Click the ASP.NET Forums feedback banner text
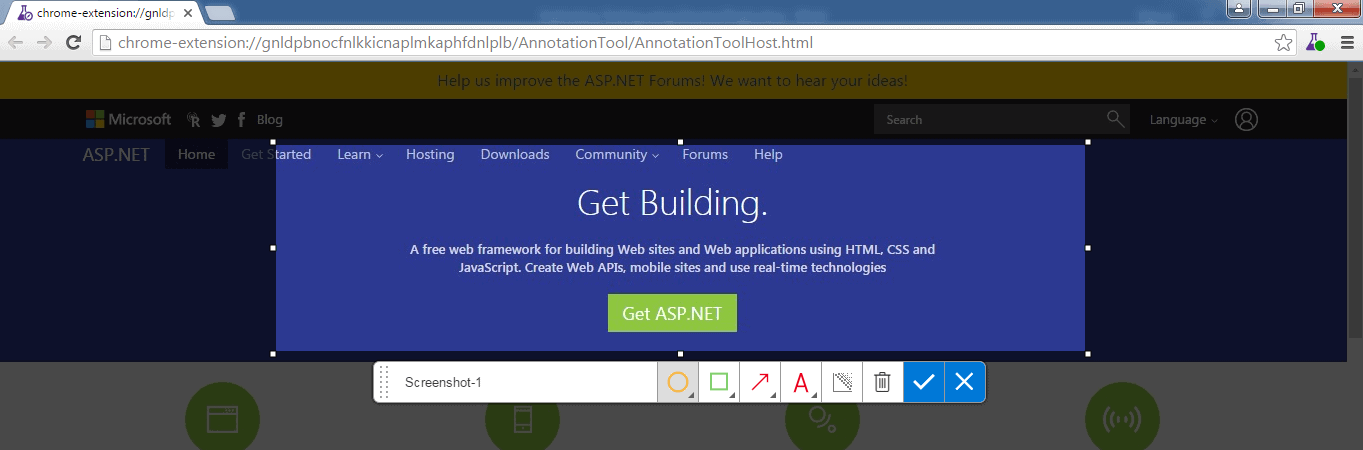 coord(673,80)
